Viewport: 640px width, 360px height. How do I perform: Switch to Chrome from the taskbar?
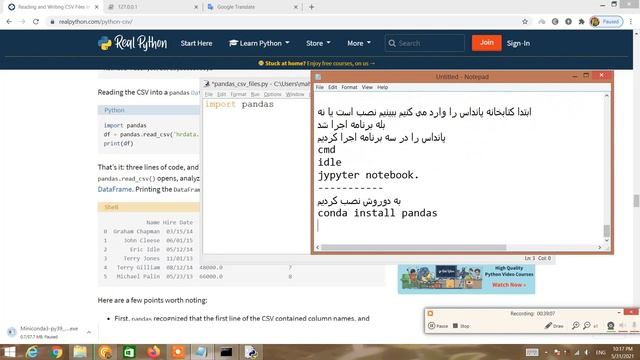tap(56, 352)
